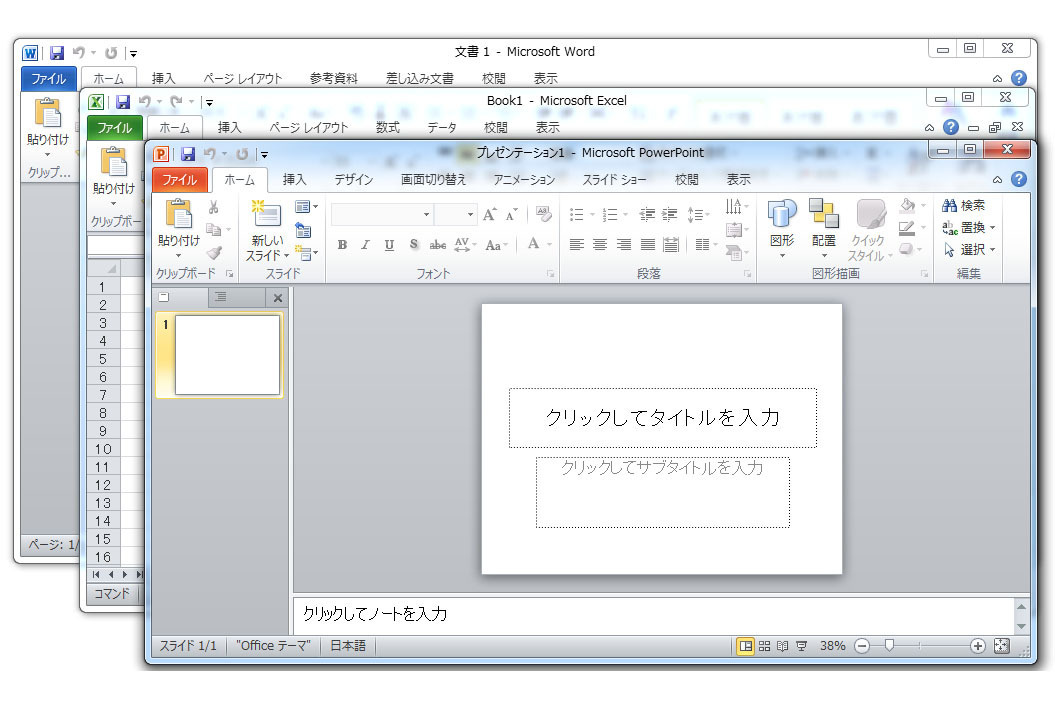Switch to the 画面切り替え tab

[433, 180]
